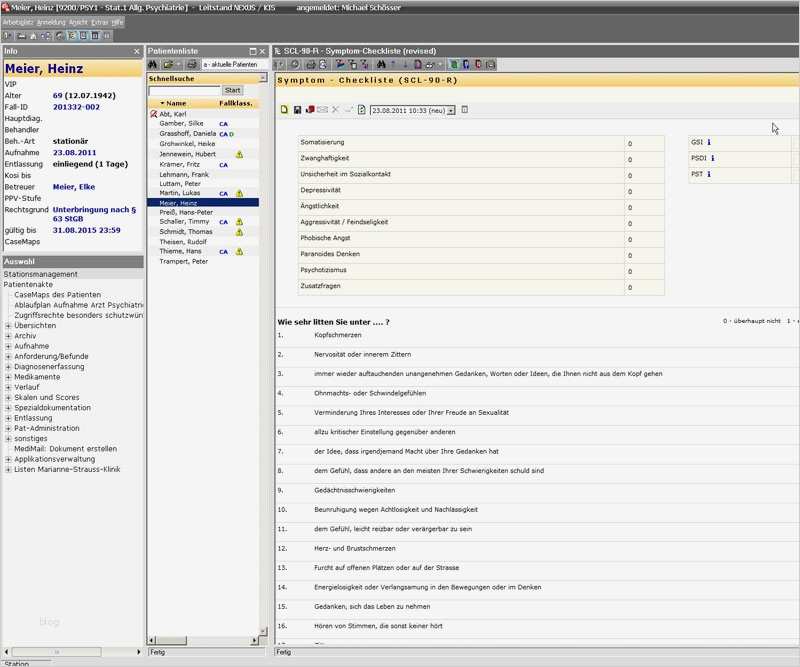Open the date dropdown 23.08.2011 10:33
Image resolution: width=800 pixels, height=667 pixels.
click(451, 110)
